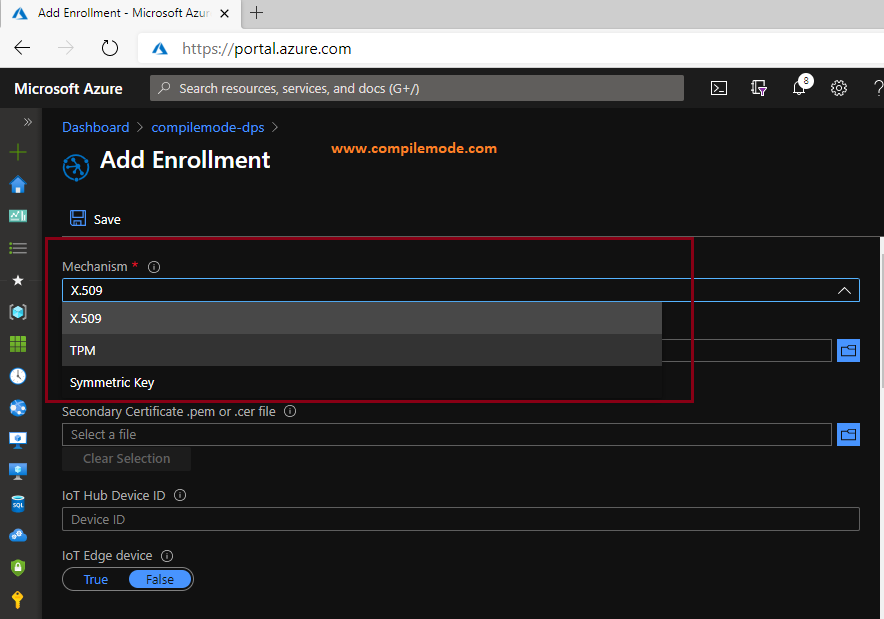Collapse the Mechanism dropdown chevron

pyautogui.click(x=845, y=290)
